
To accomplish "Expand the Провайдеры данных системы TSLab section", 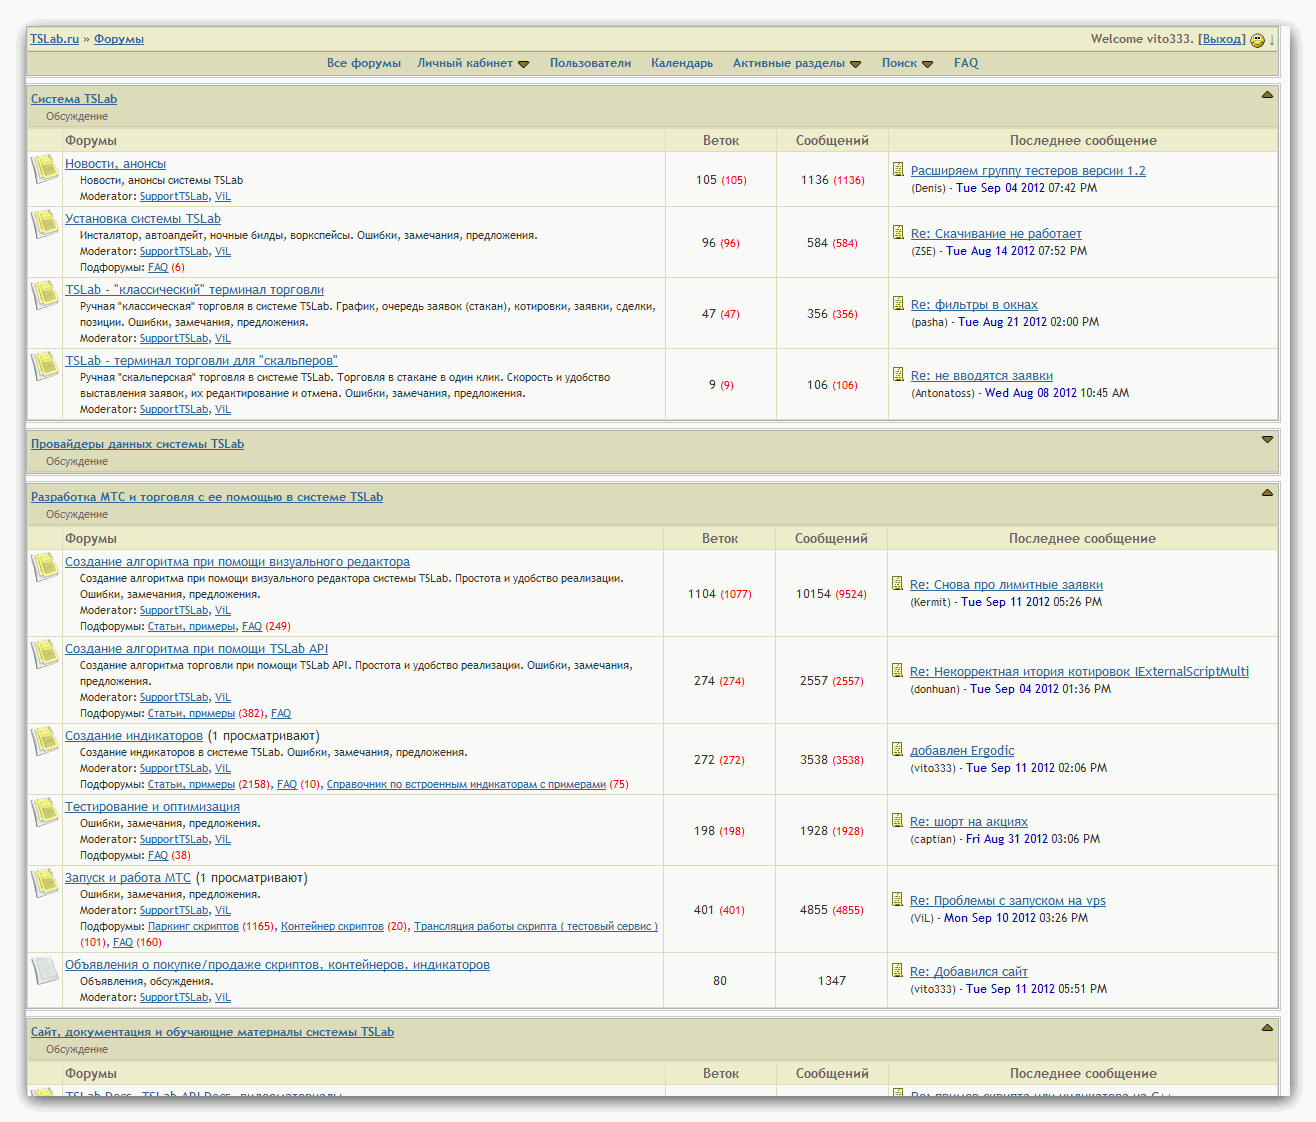I will coord(1267,440).
